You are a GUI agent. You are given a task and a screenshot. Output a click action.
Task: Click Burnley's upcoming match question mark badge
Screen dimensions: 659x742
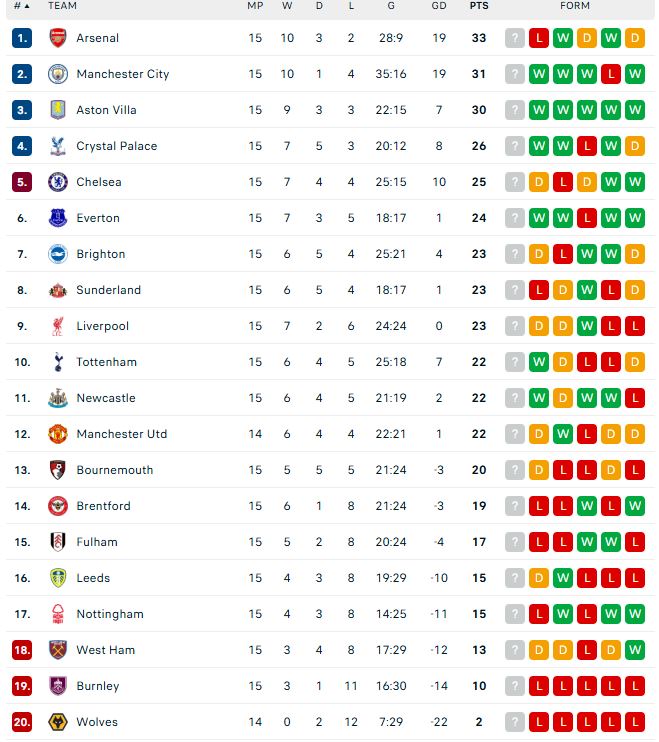515,686
